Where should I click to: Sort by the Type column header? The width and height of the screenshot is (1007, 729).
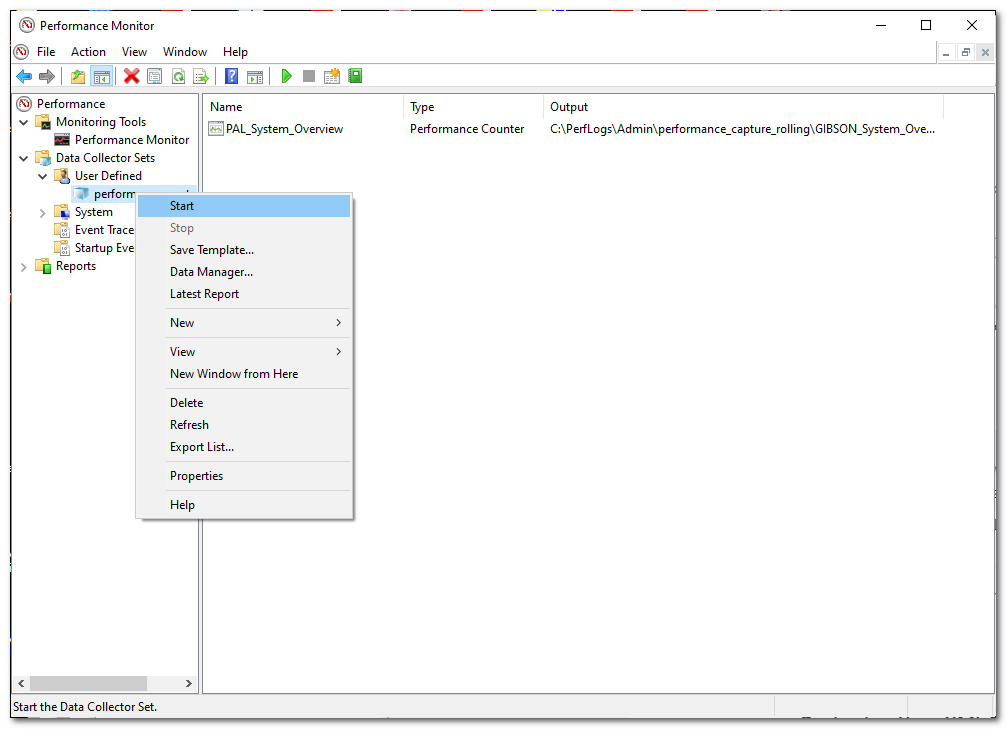[x=473, y=107]
